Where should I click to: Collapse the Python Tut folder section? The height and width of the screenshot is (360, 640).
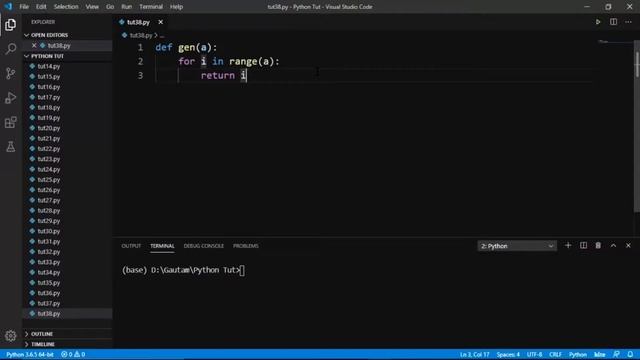47,56
